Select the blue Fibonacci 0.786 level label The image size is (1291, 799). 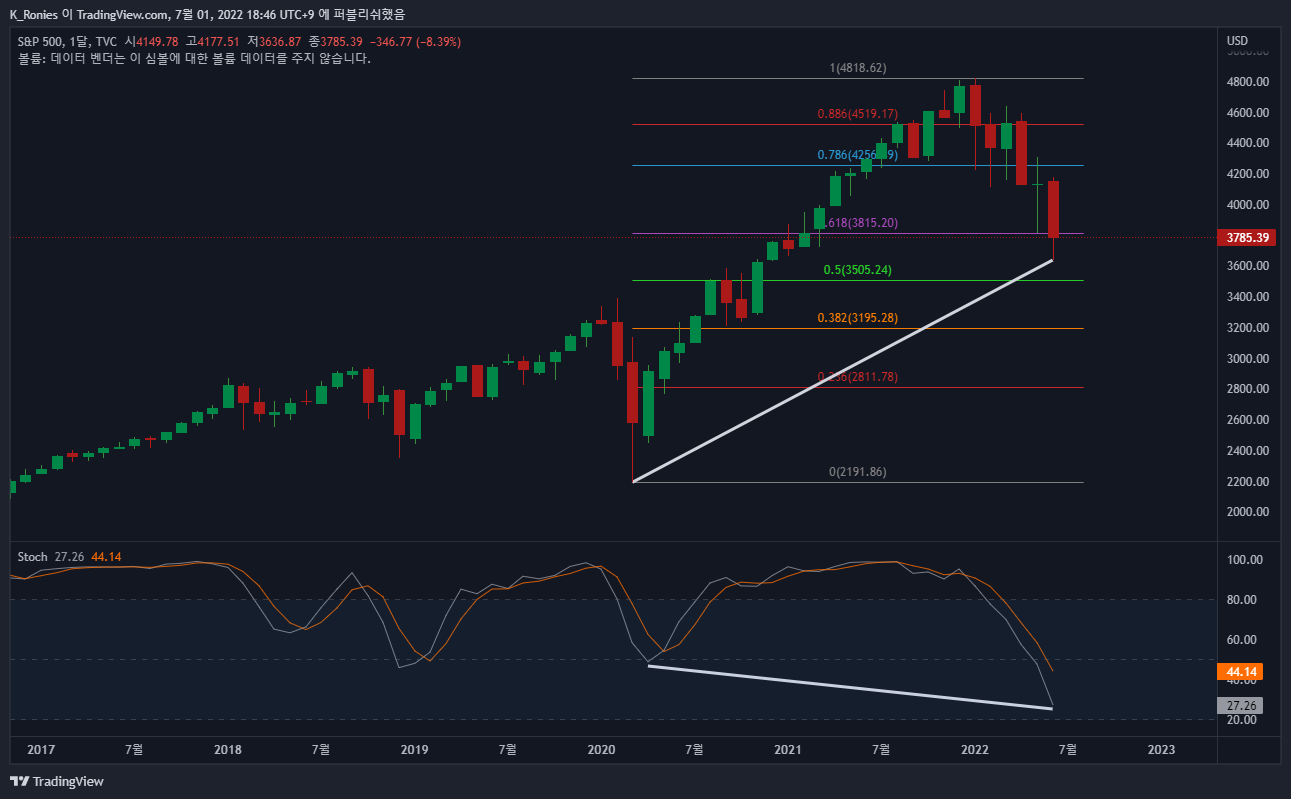pos(857,155)
